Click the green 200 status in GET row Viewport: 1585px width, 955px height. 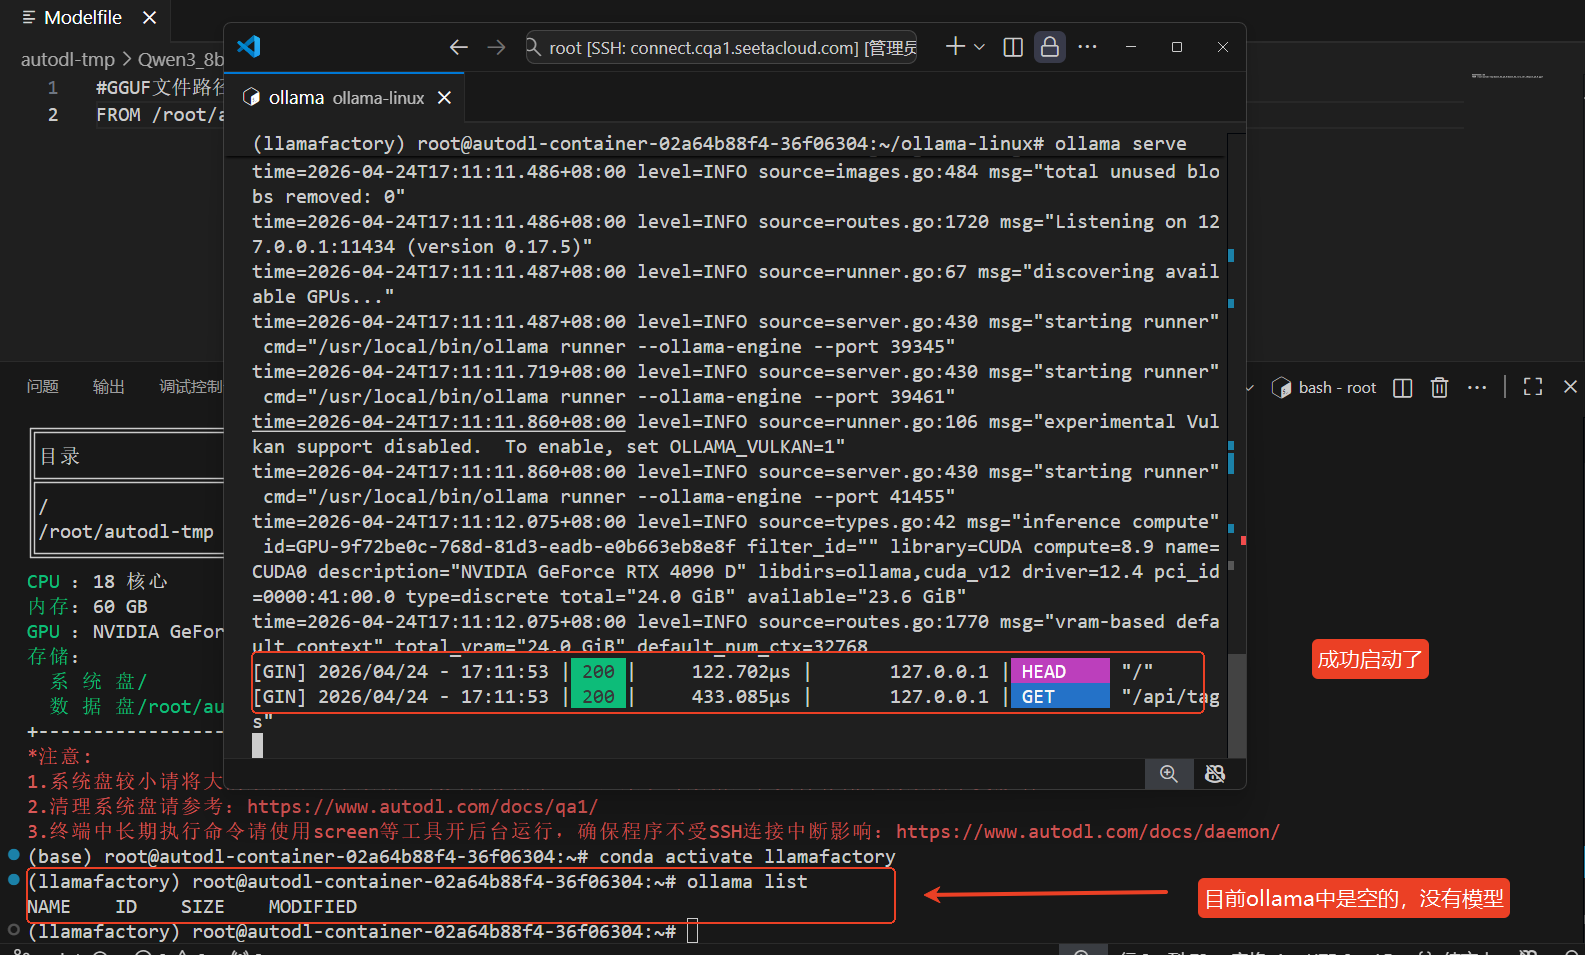[598, 696]
